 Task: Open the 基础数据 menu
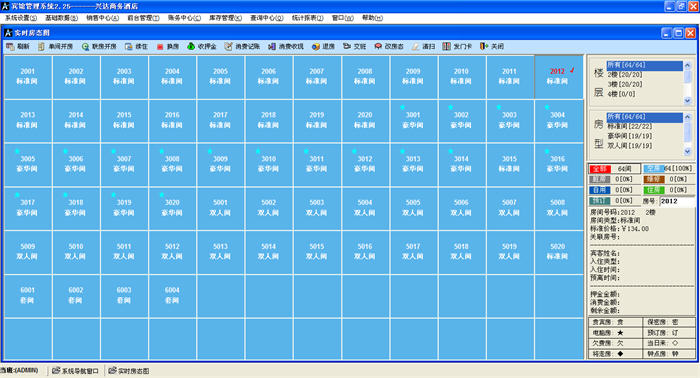61,18
